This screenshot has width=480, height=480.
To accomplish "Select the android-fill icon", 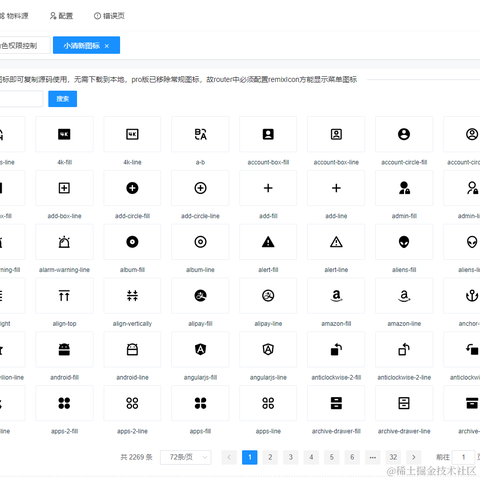I will (x=64, y=349).
